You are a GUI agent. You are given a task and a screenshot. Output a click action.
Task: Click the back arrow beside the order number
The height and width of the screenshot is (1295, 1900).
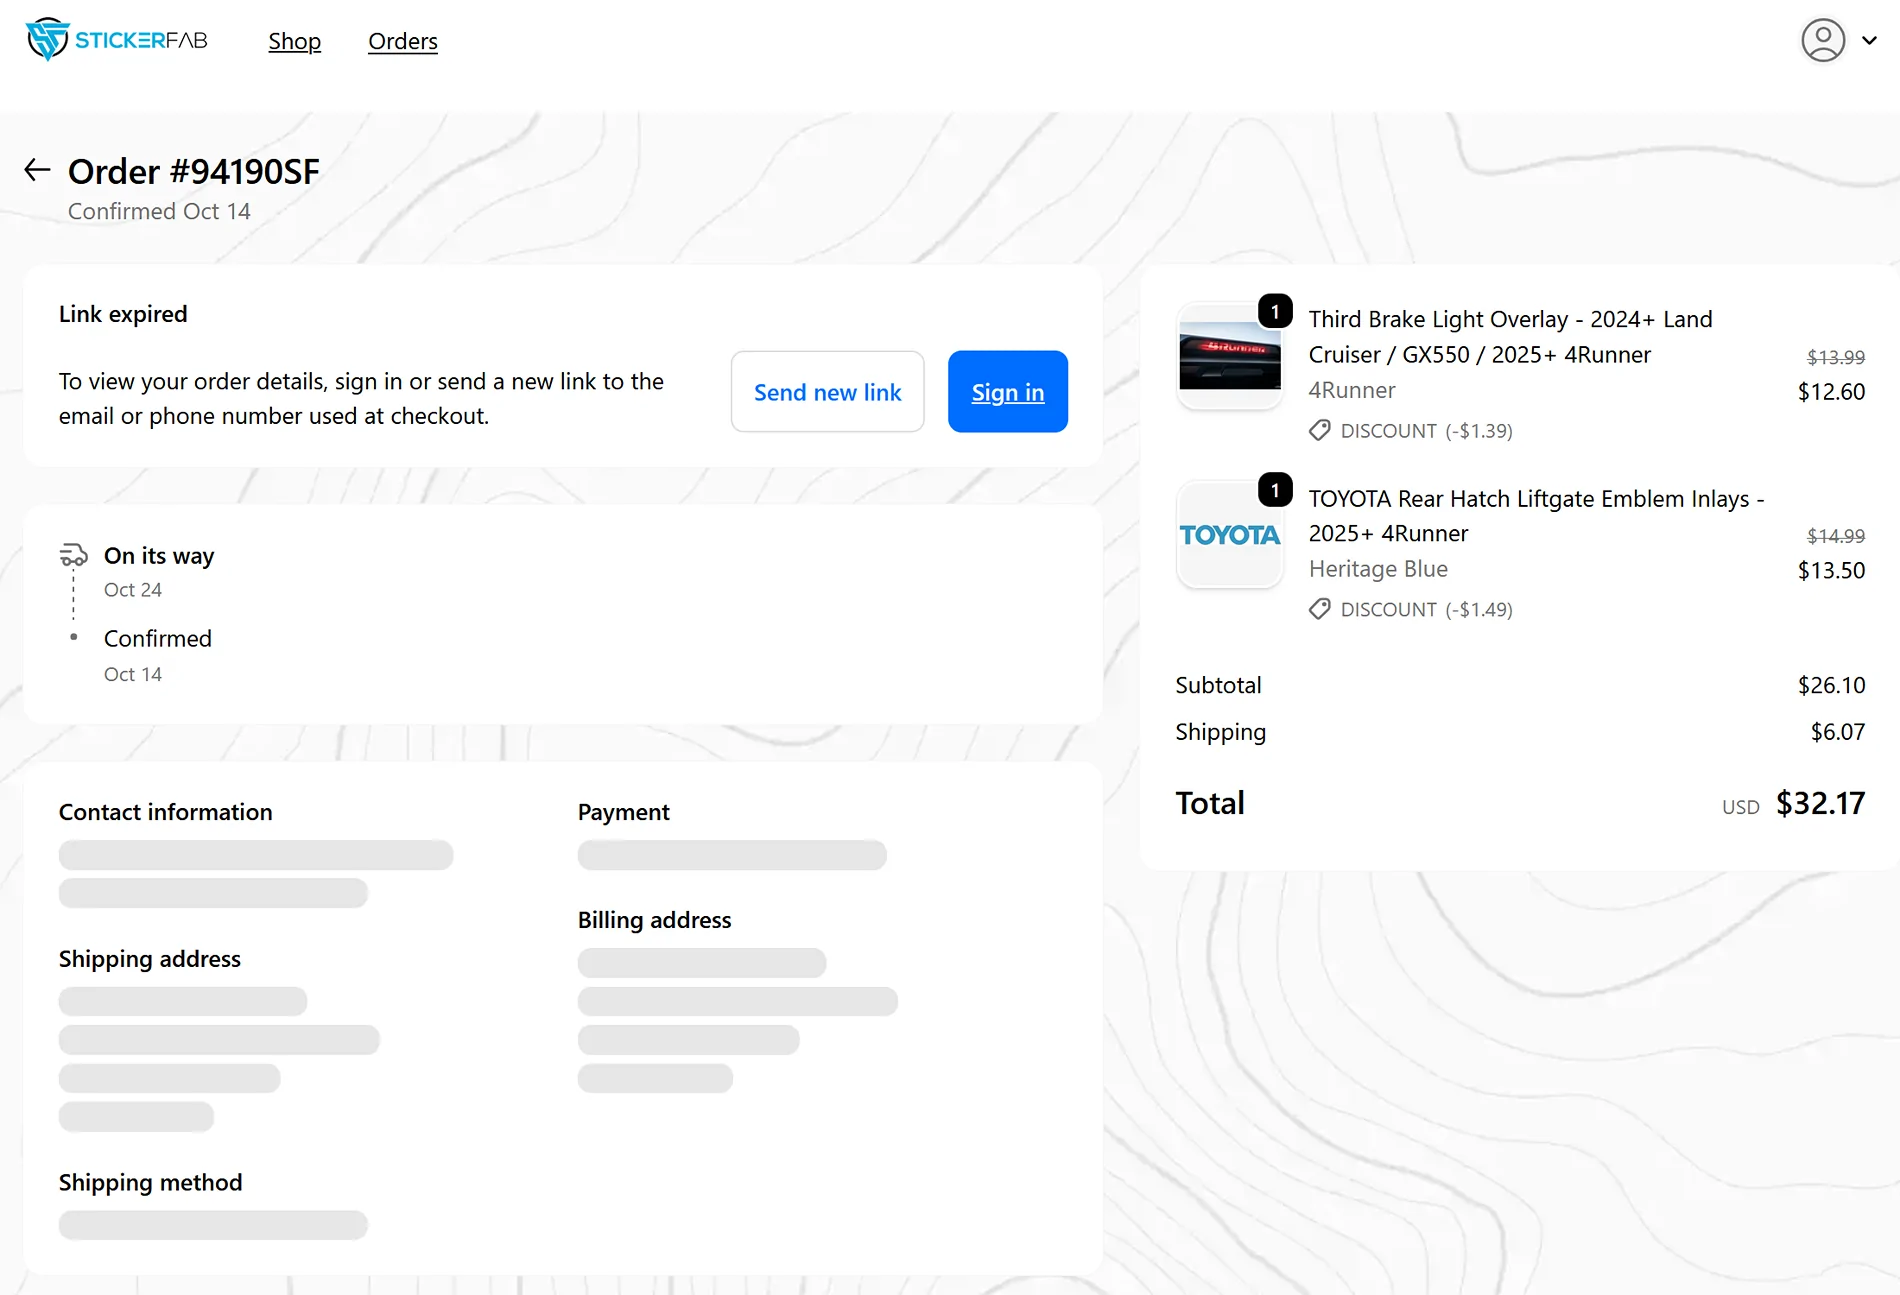click(37, 170)
